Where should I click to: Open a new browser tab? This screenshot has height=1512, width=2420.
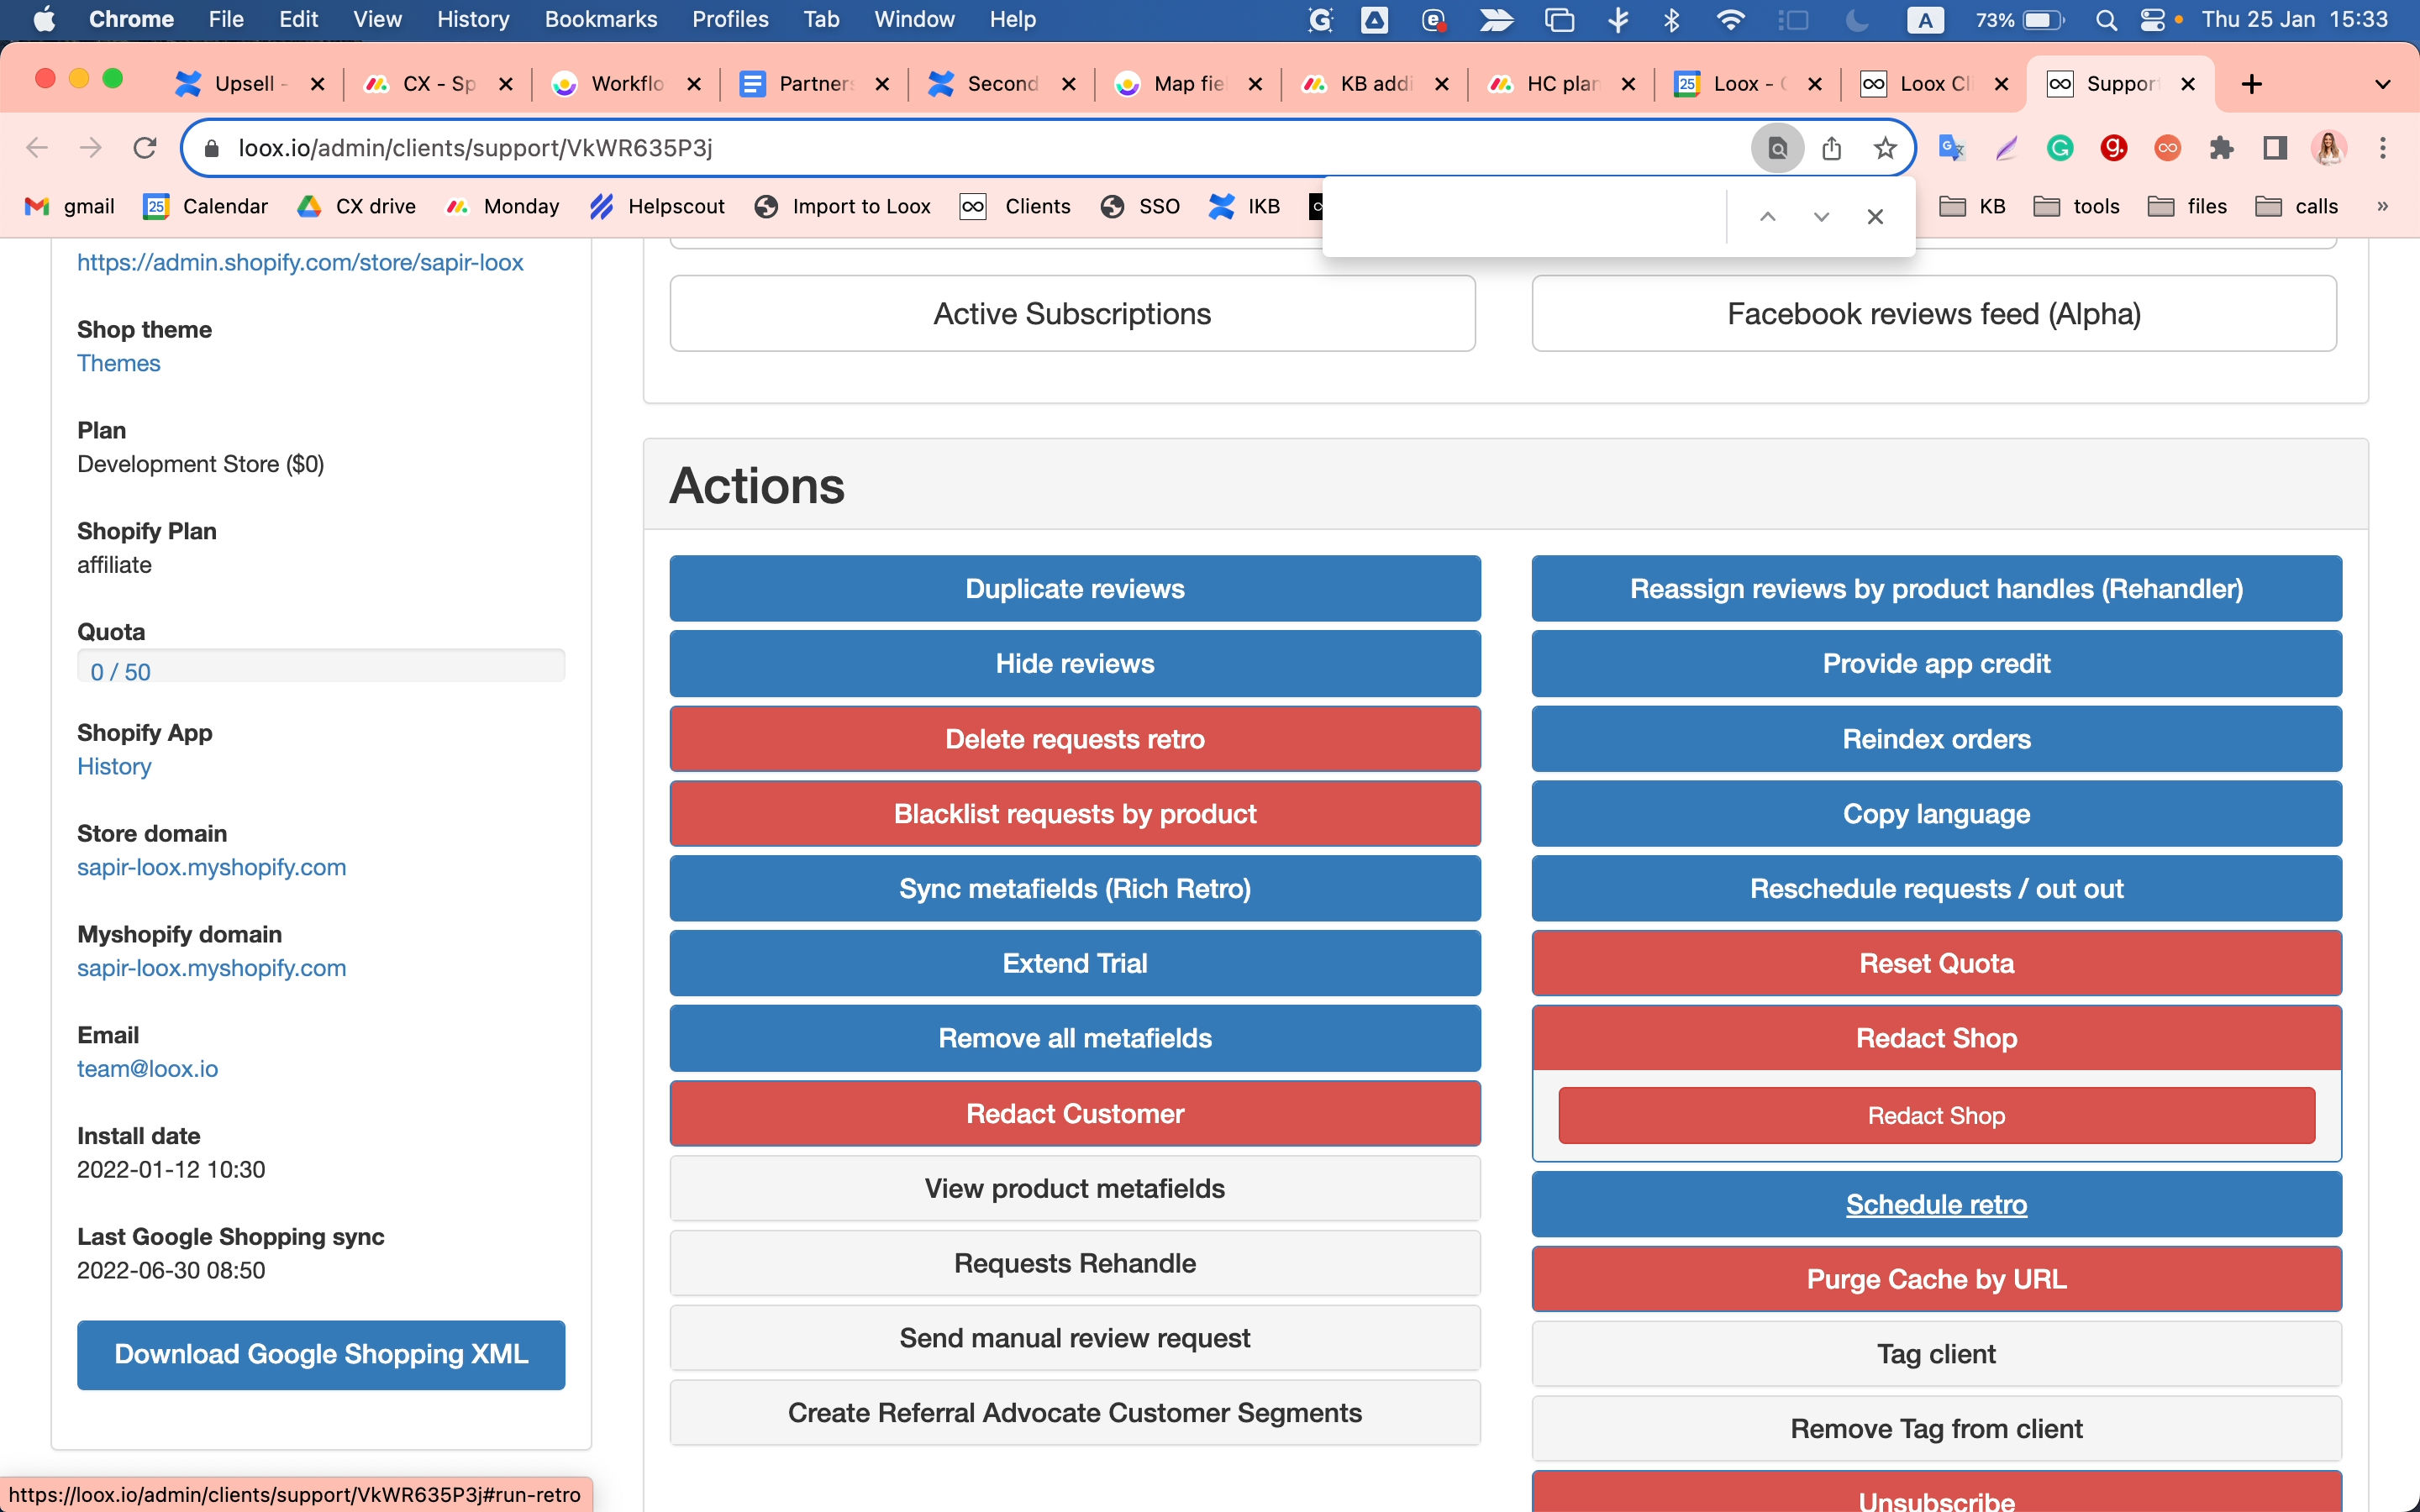point(2252,84)
